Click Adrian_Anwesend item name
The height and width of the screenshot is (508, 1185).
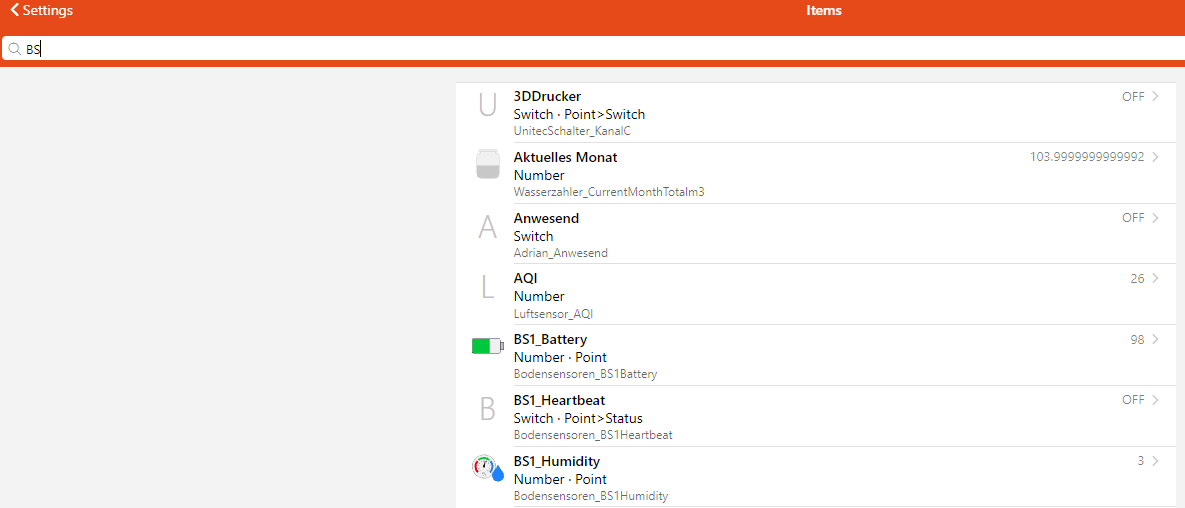[561, 253]
